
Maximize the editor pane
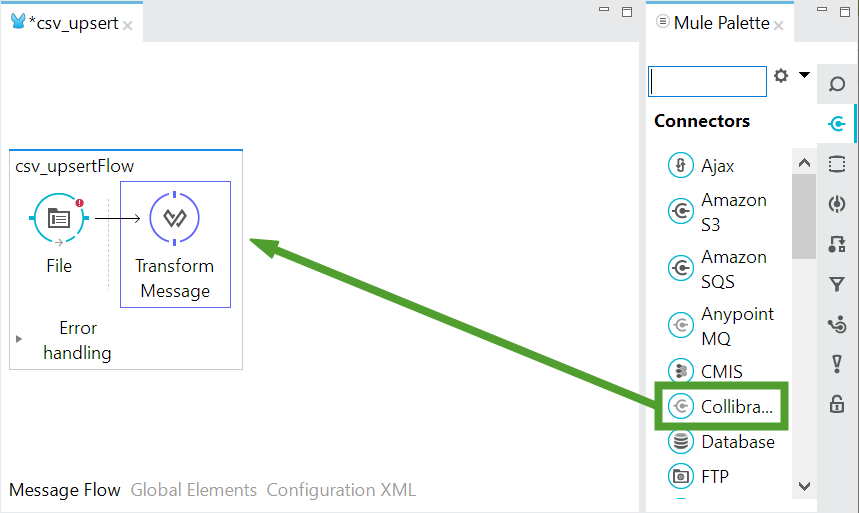627,12
